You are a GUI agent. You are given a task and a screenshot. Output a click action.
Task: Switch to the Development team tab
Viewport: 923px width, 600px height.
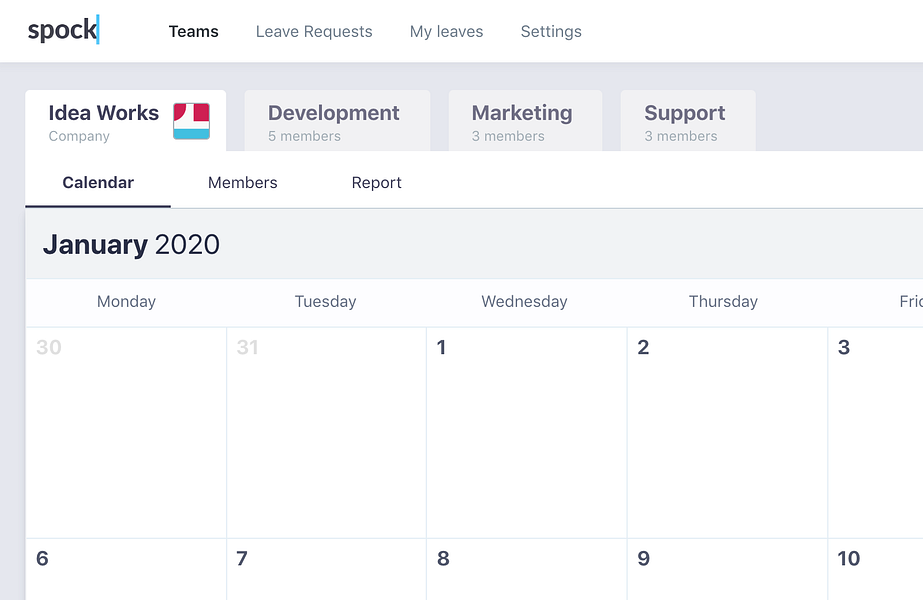click(337, 121)
